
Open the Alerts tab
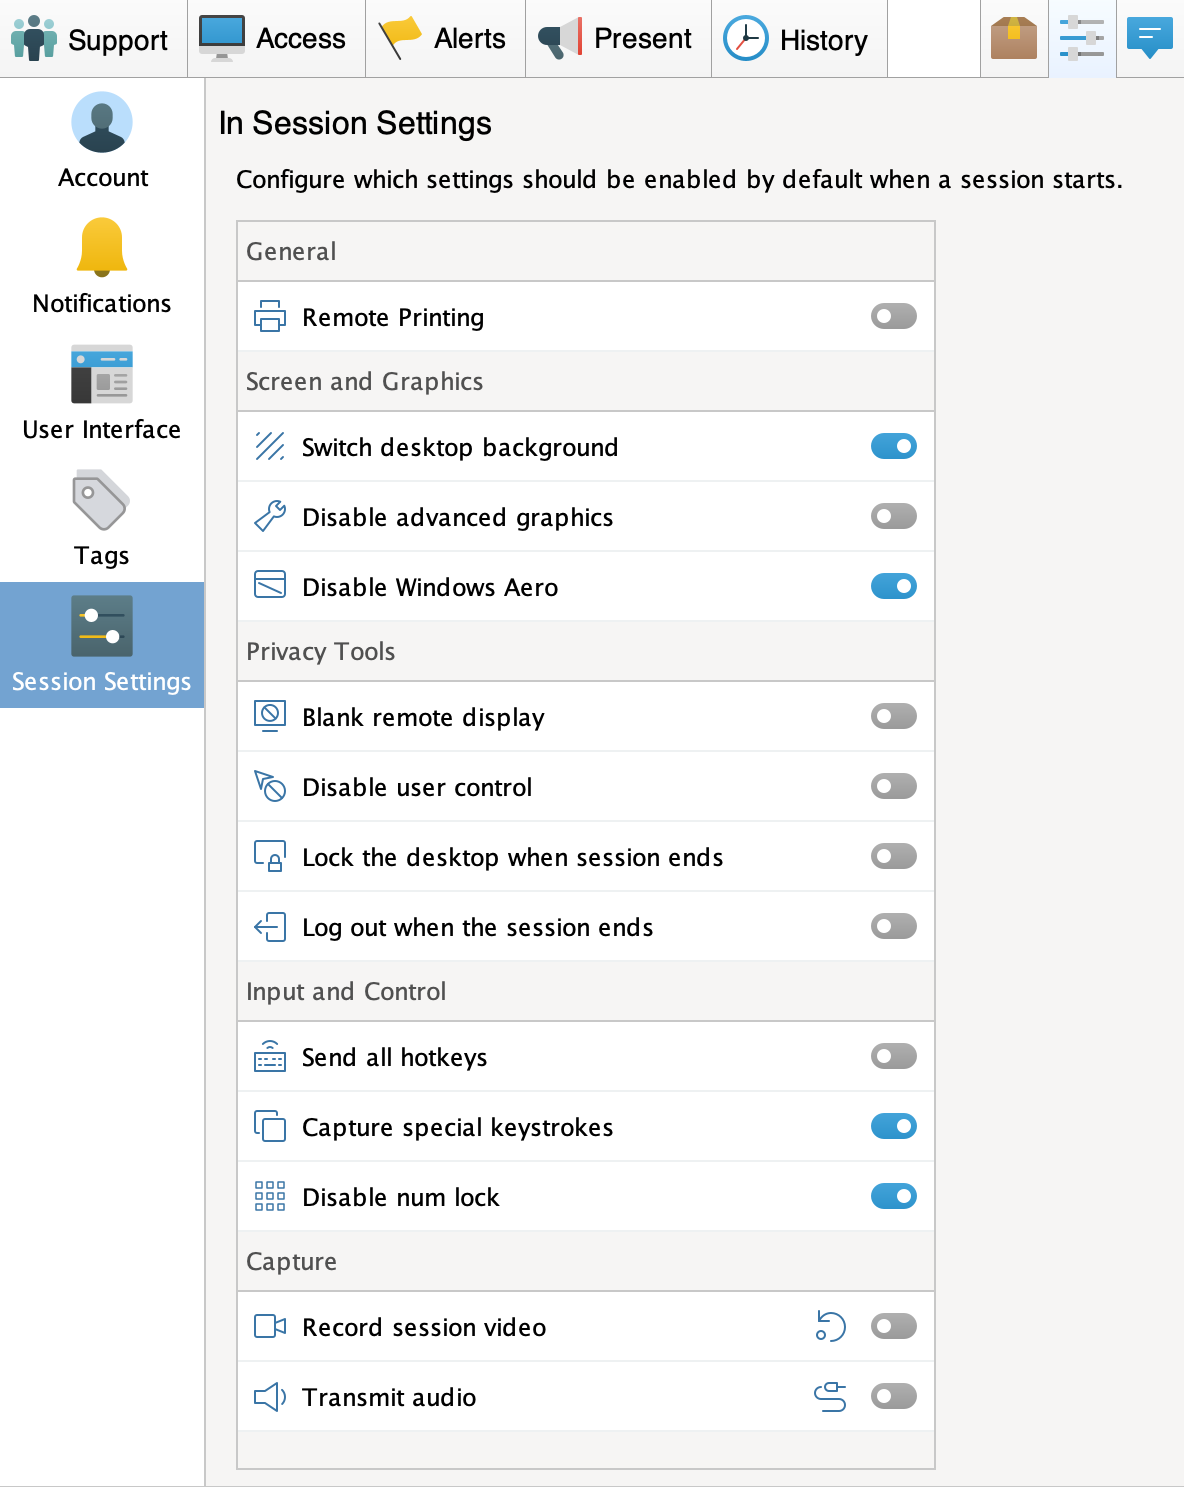pos(445,39)
